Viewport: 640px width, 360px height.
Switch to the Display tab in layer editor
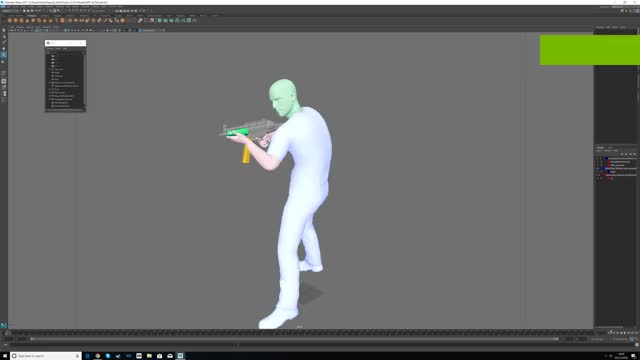pyautogui.click(x=600, y=147)
